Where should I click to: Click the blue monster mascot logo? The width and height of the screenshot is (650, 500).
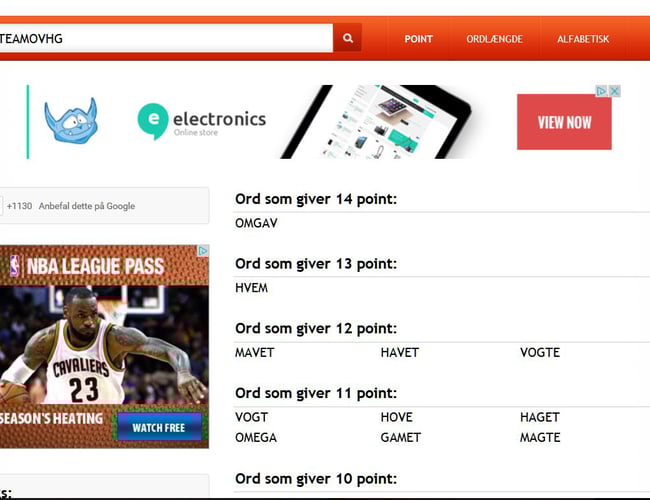click(71, 121)
